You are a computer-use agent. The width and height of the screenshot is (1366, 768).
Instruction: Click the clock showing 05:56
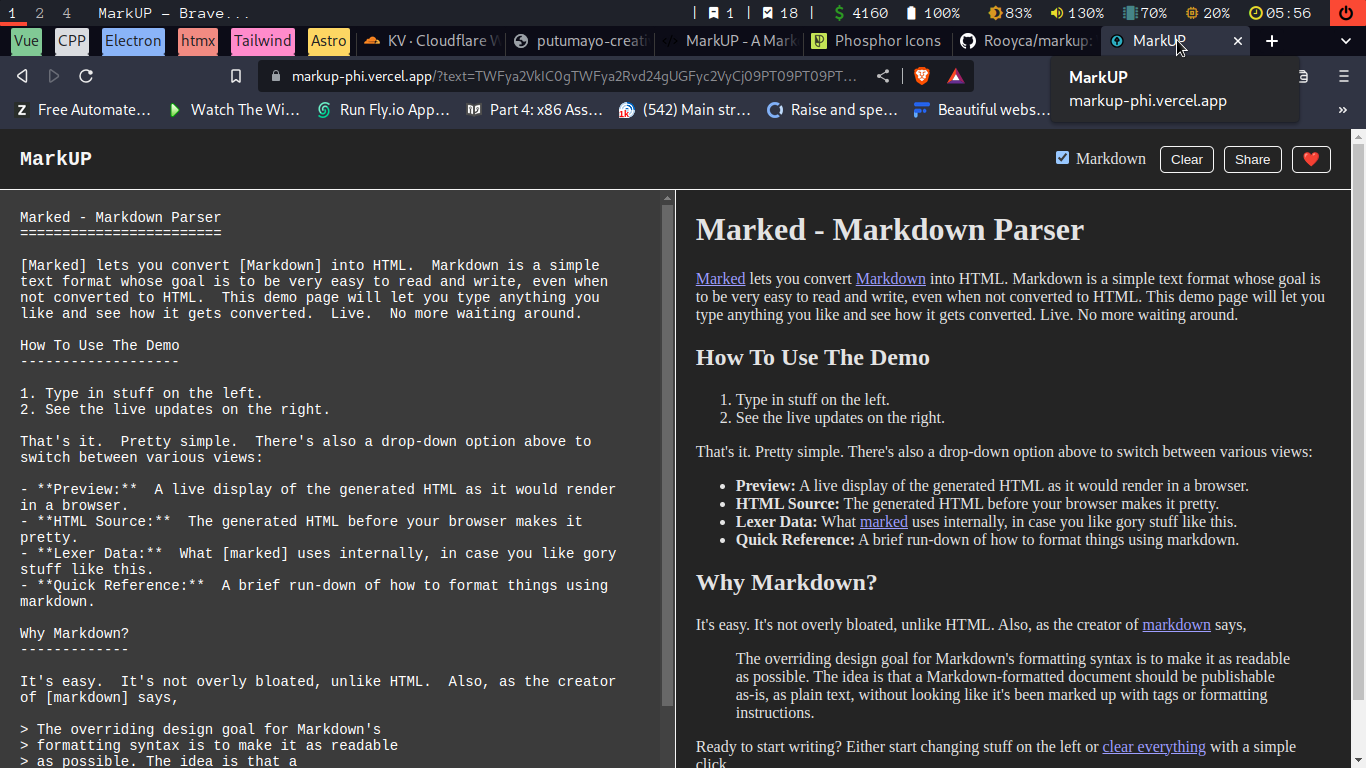[x=1280, y=13]
